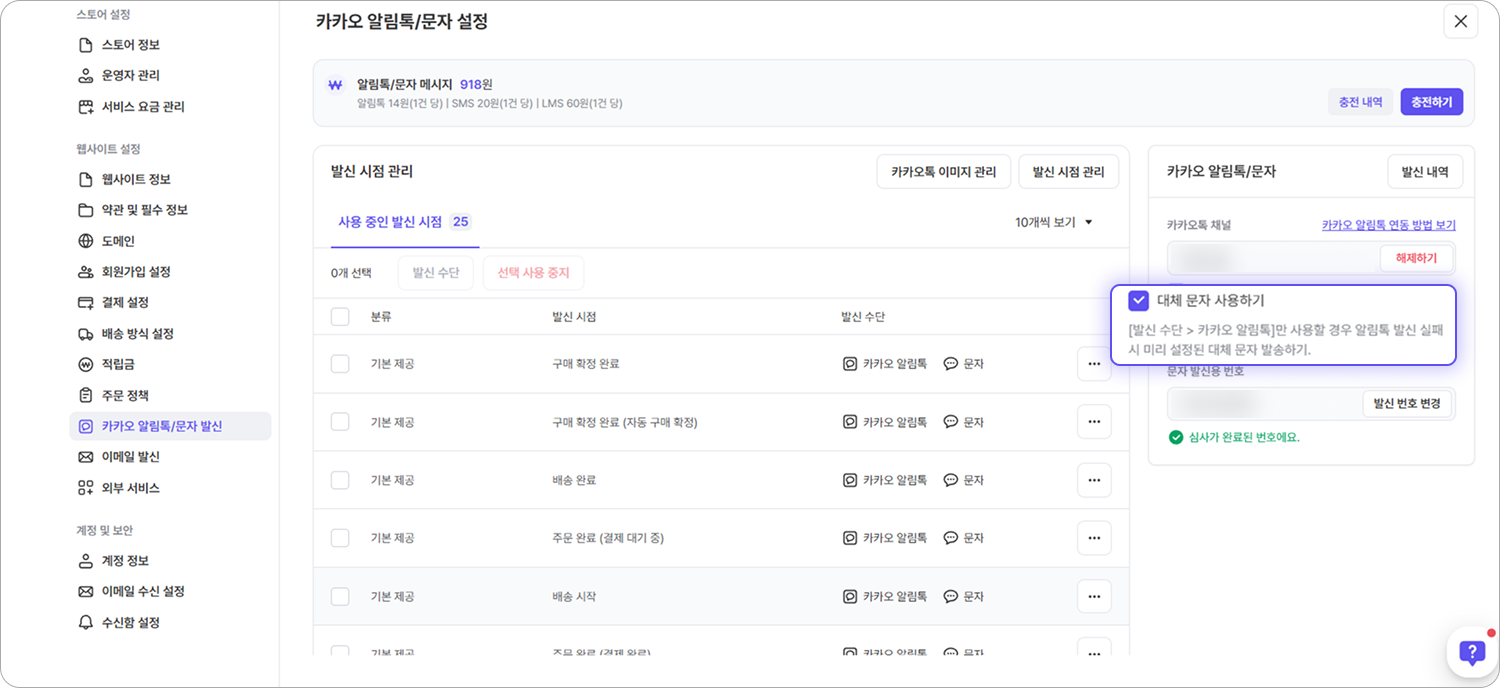Click the 발신 시점 관리 button
Screen dimensions: 1500x688
click(x=1069, y=172)
